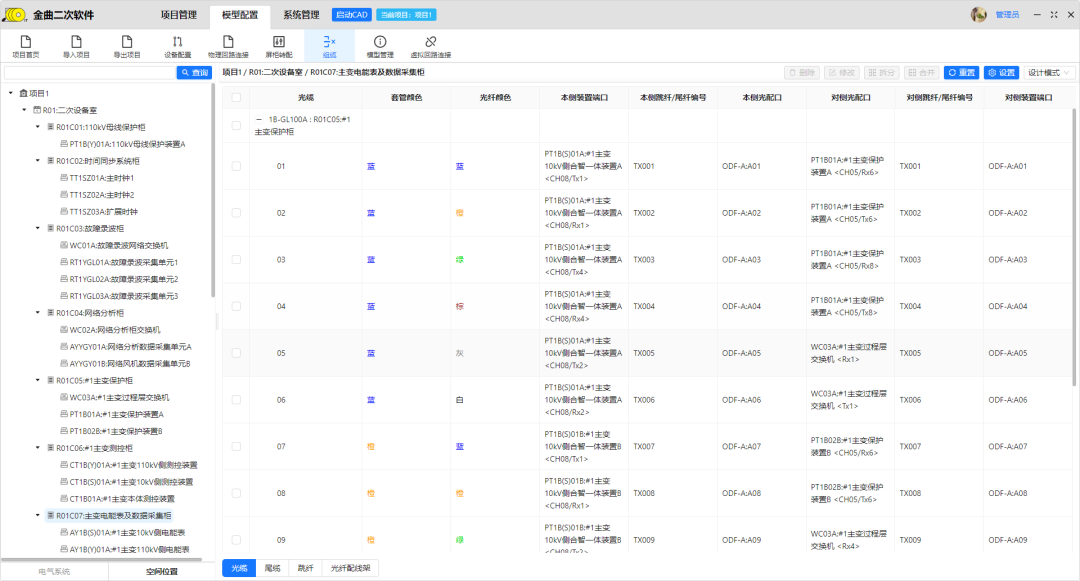The width and height of the screenshot is (1080, 581).
Task: Select the 物理回路连接 toolbar icon
Action: pos(227,46)
